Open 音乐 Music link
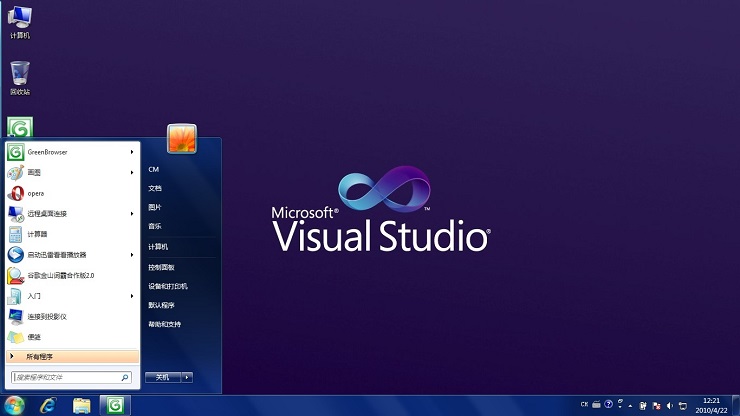This screenshot has height=416, width=740. 155,226
